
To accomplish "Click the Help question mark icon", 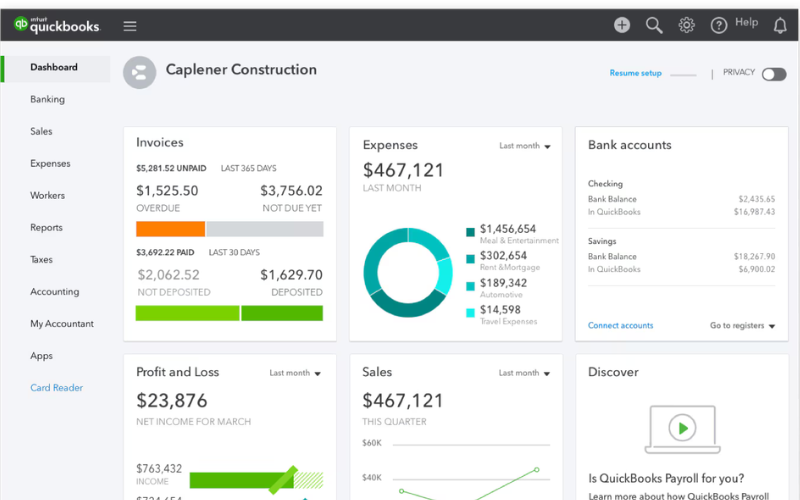I will click(718, 26).
